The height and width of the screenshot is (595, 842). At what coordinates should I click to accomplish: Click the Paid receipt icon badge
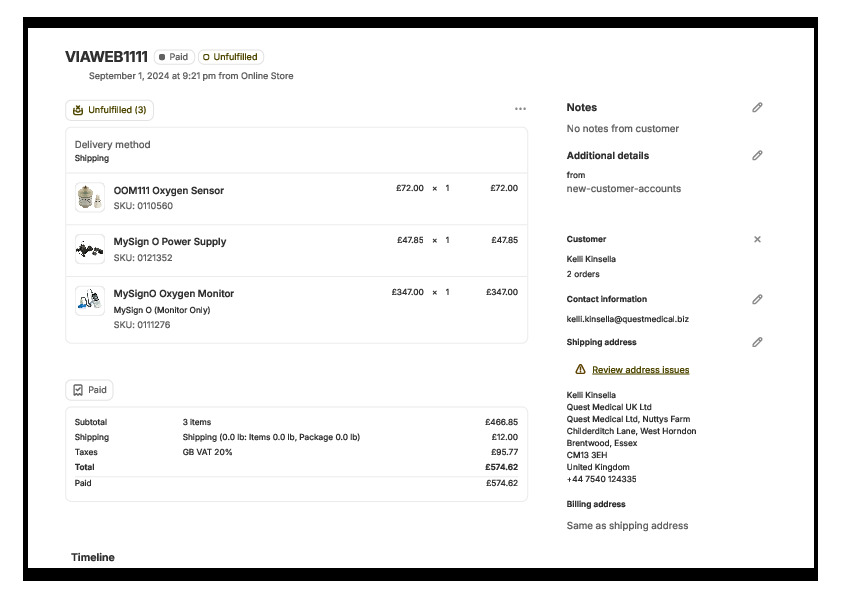(x=78, y=390)
